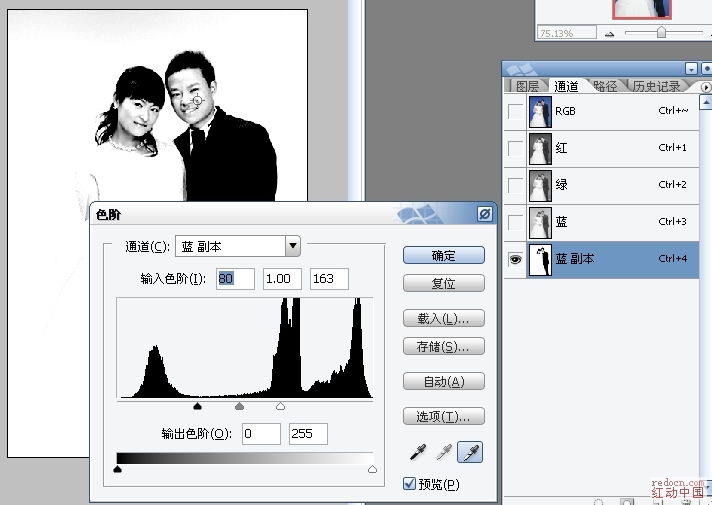Open the Channels panel flyout menu arrow
The width and height of the screenshot is (712, 505).
pos(706,86)
